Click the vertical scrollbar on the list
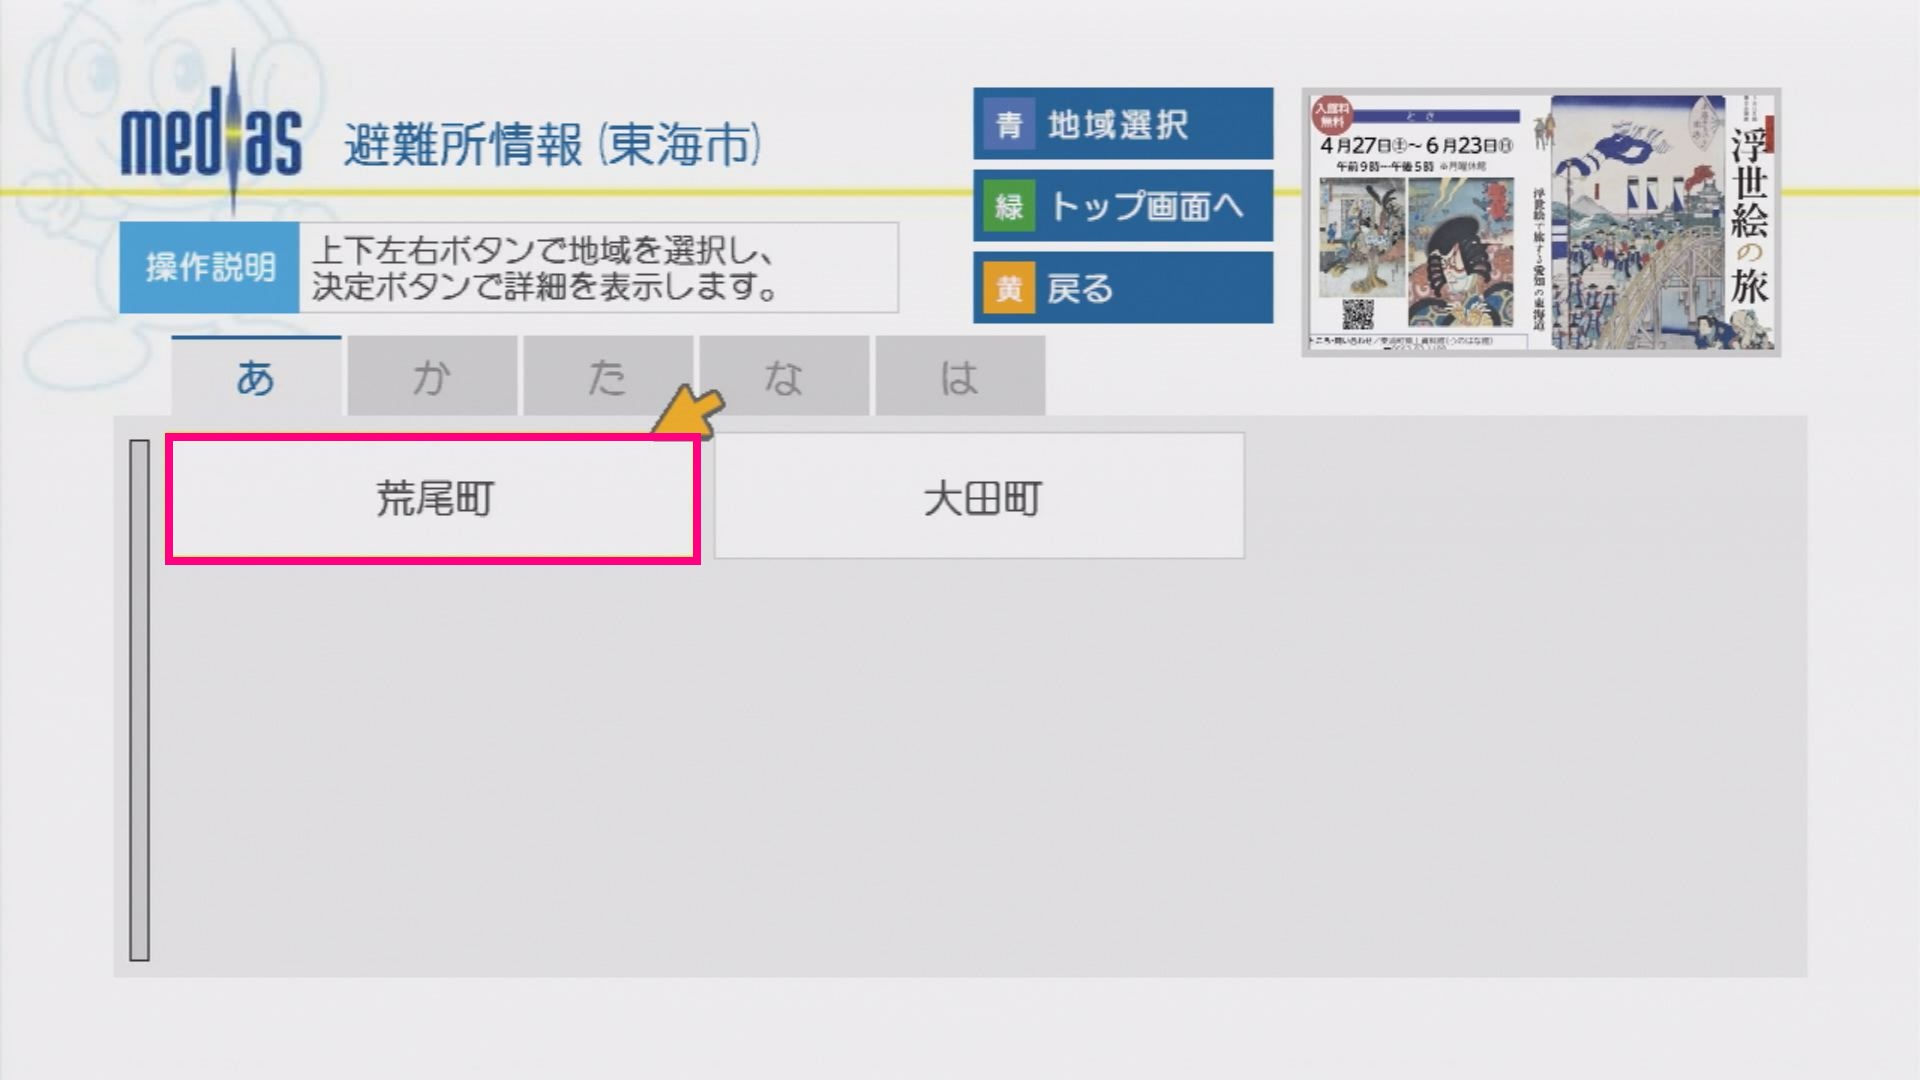Screen dimensions: 1920x1080 (139, 700)
